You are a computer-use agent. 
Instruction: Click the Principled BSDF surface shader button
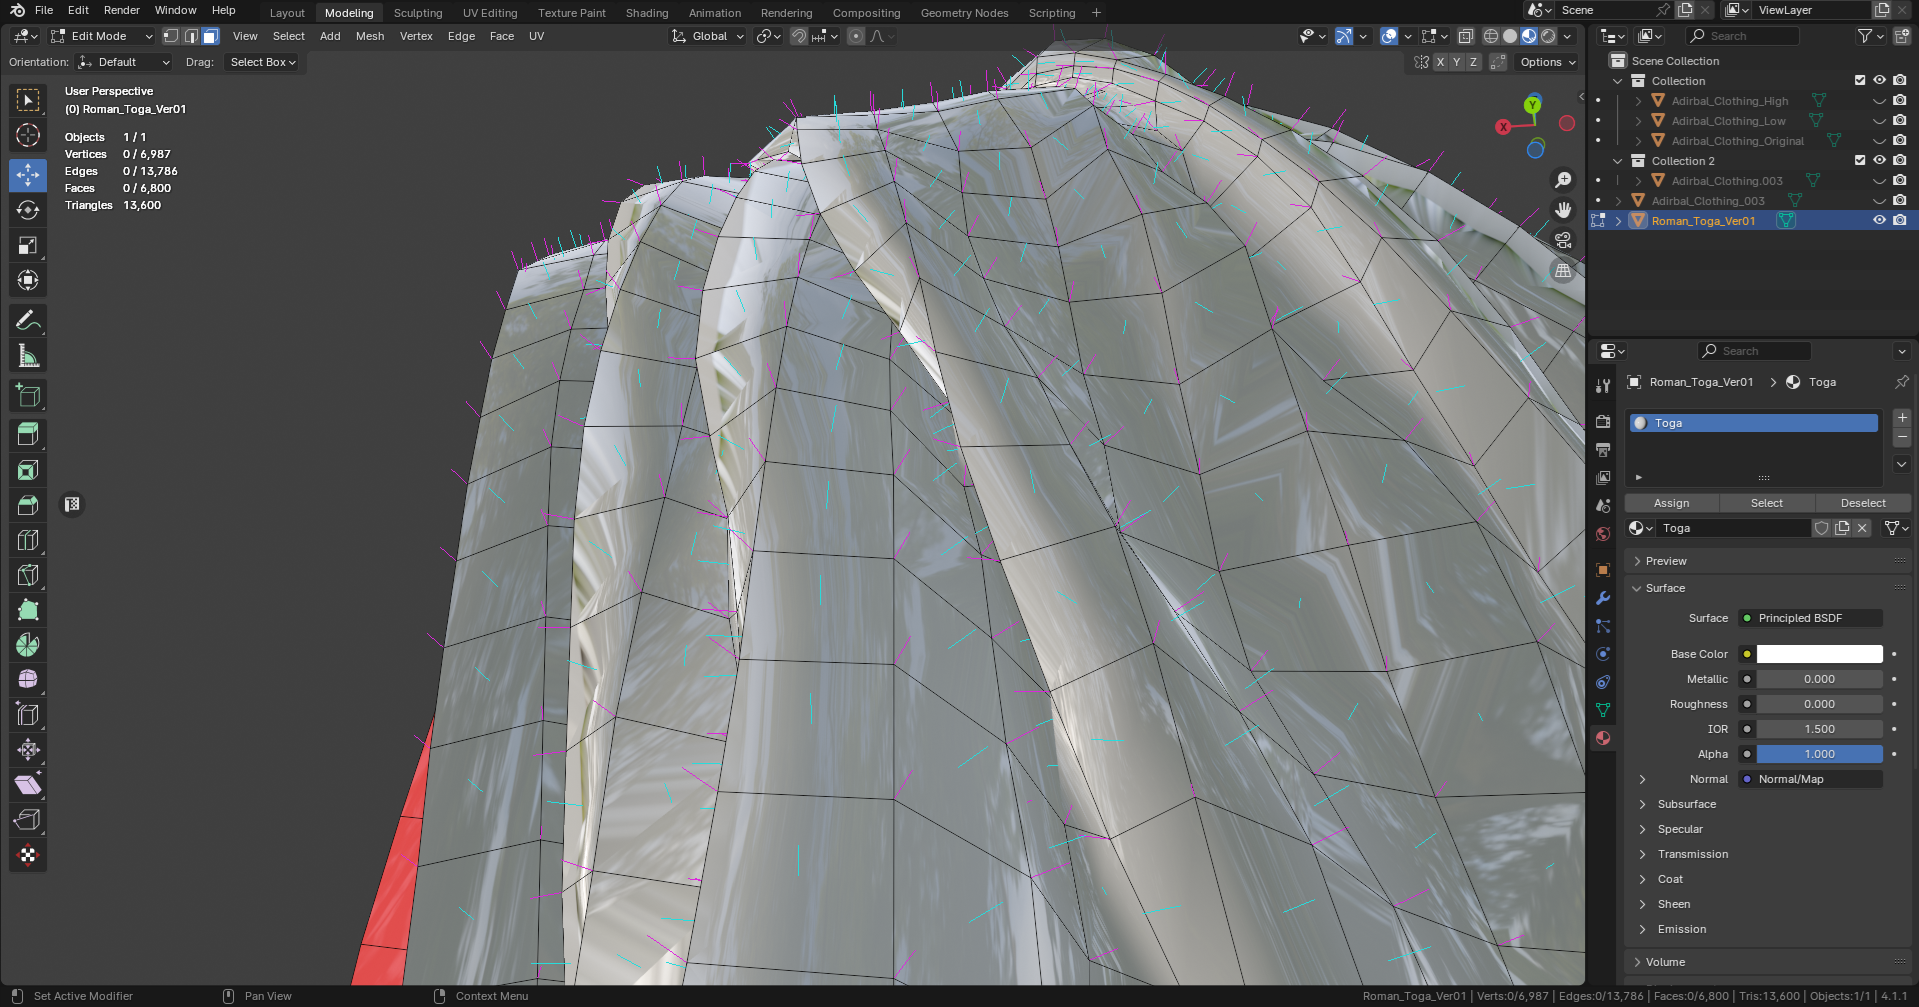coord(1810,618)
